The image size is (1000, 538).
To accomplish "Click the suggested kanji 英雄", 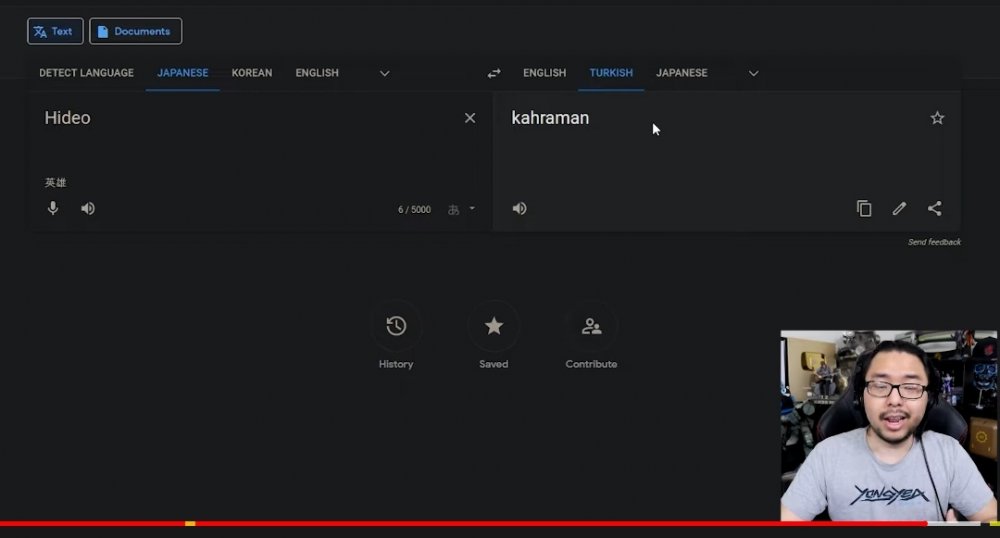I will pyautogui.click(x=55, y=183).
